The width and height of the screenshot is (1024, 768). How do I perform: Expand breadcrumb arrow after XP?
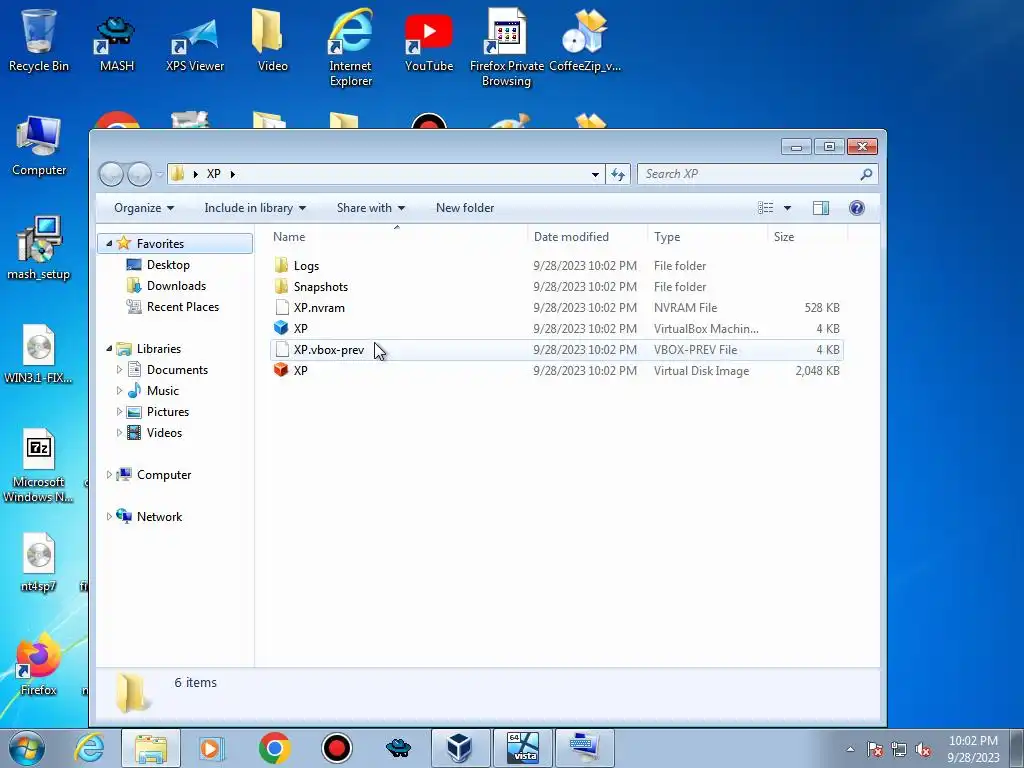pos(232,174)
